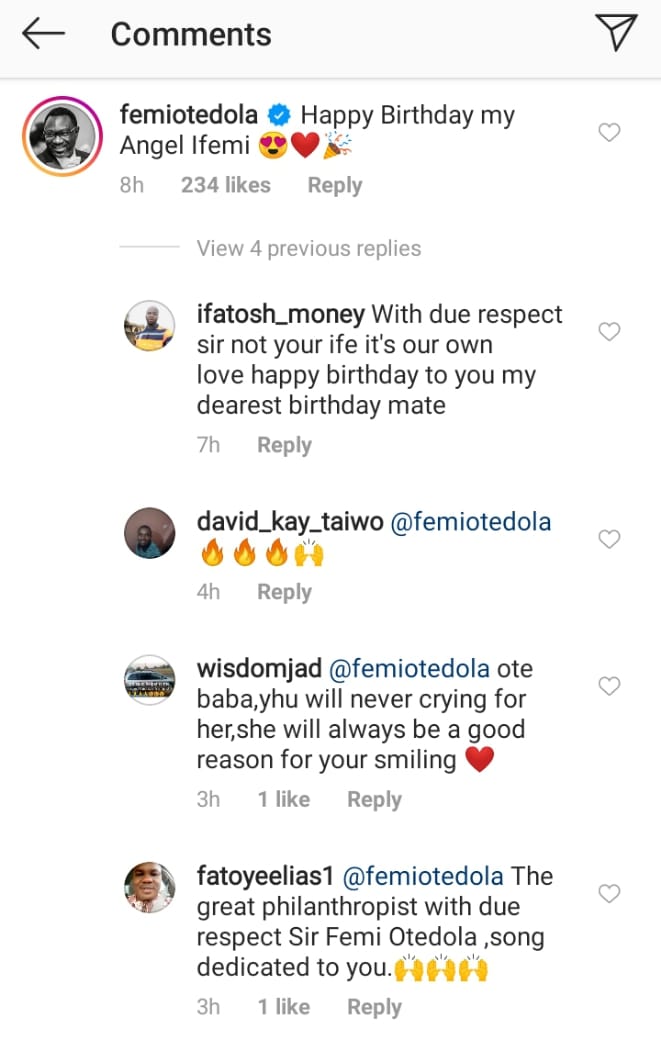
Task: Like david_kay_taiwo's comment with heart
Action: tap(609, 539)
